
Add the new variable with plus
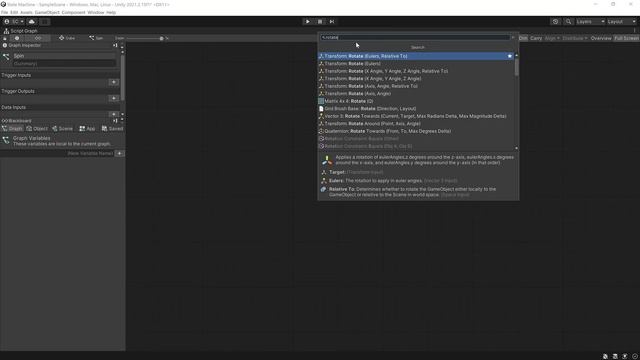click(120, 153)
